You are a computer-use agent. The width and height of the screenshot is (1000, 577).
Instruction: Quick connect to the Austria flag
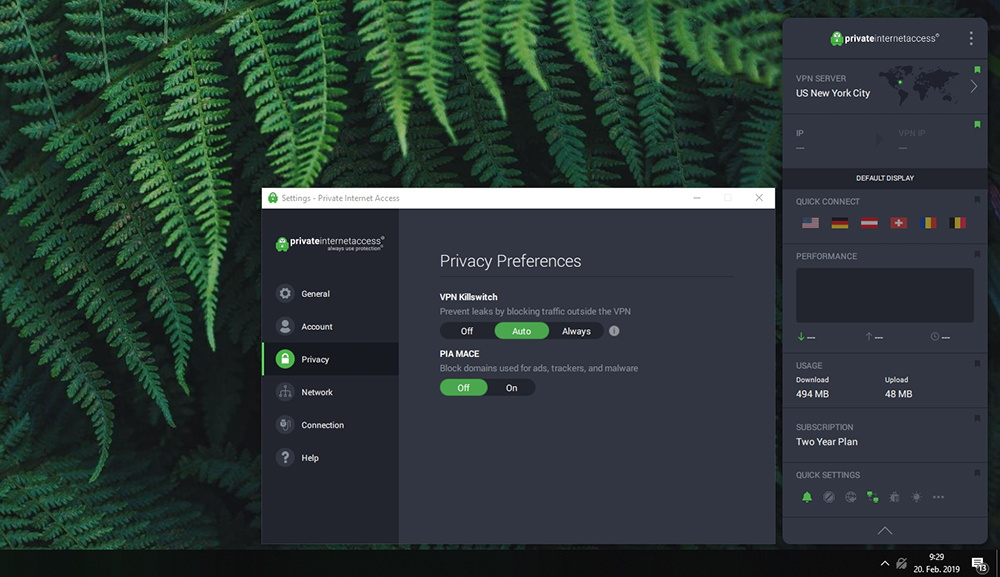point(869,223)
